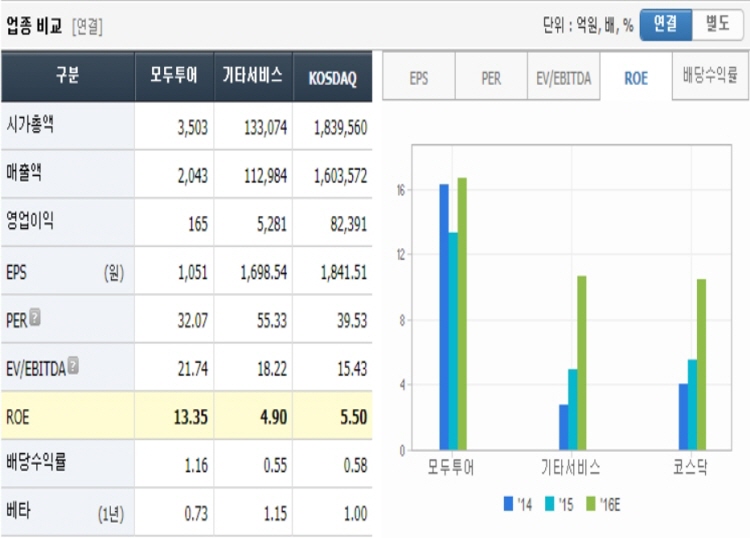The height and width of the screenshot is (538, 750).
Task: Click the ROE value 4.90
Action: tap(274, 417)
